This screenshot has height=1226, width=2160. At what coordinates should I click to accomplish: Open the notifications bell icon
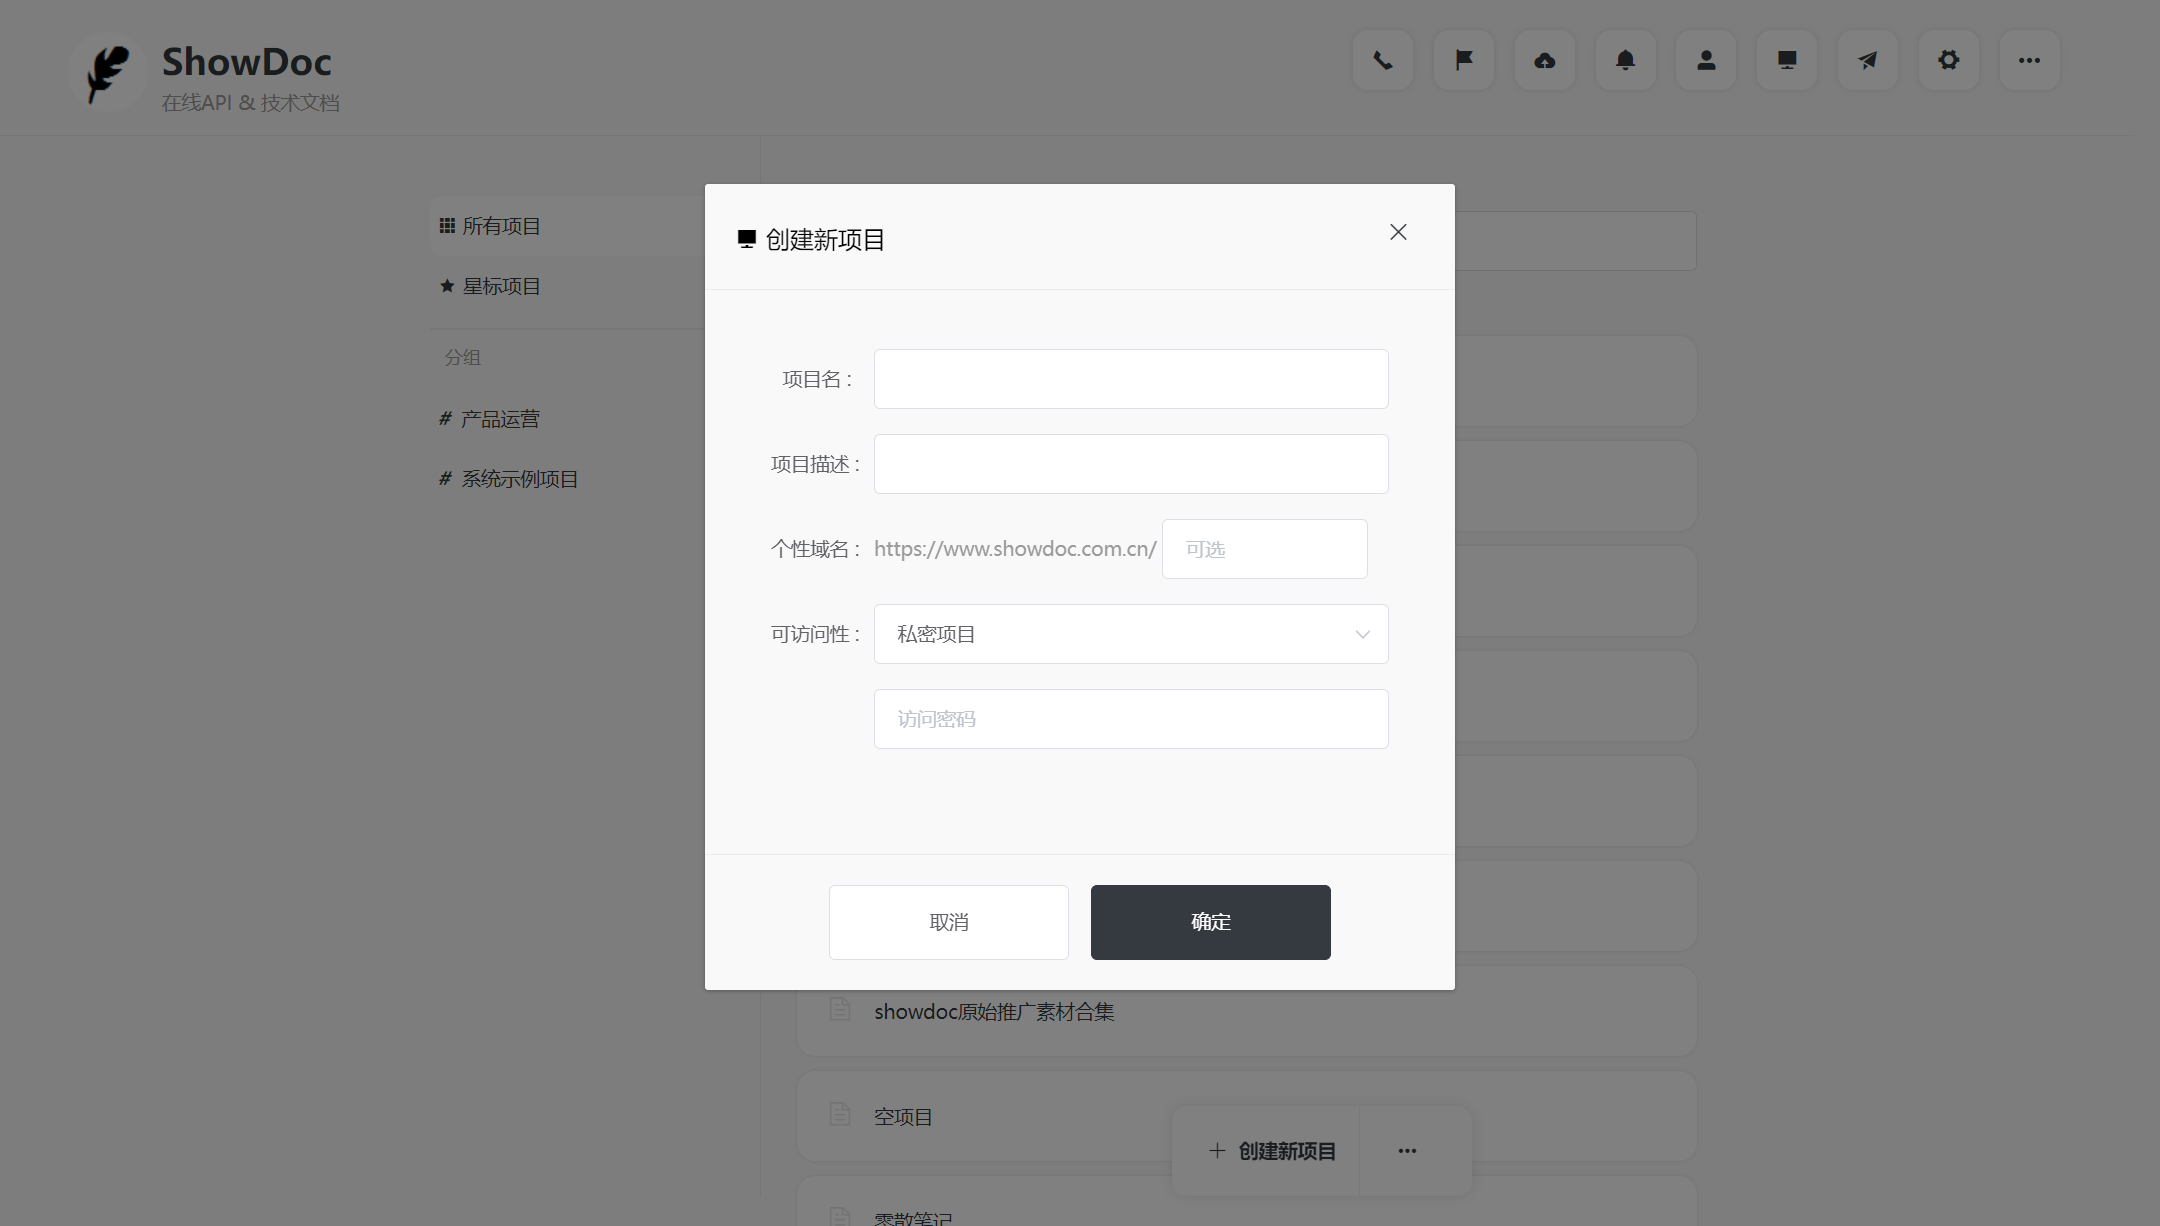1625,60
